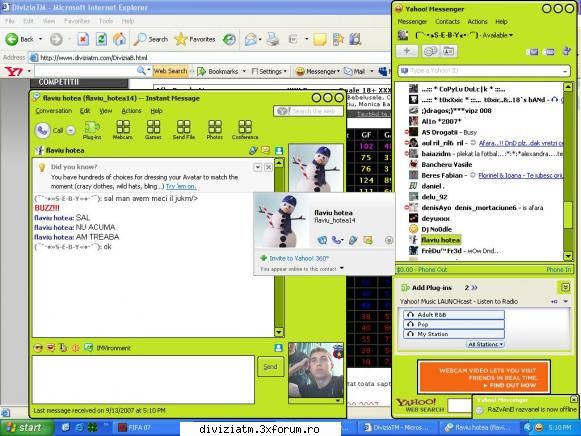Click the user's webcam avatar photo
Image resolution: width=581 pixels, height=436 pixels.
click(316, 370)
